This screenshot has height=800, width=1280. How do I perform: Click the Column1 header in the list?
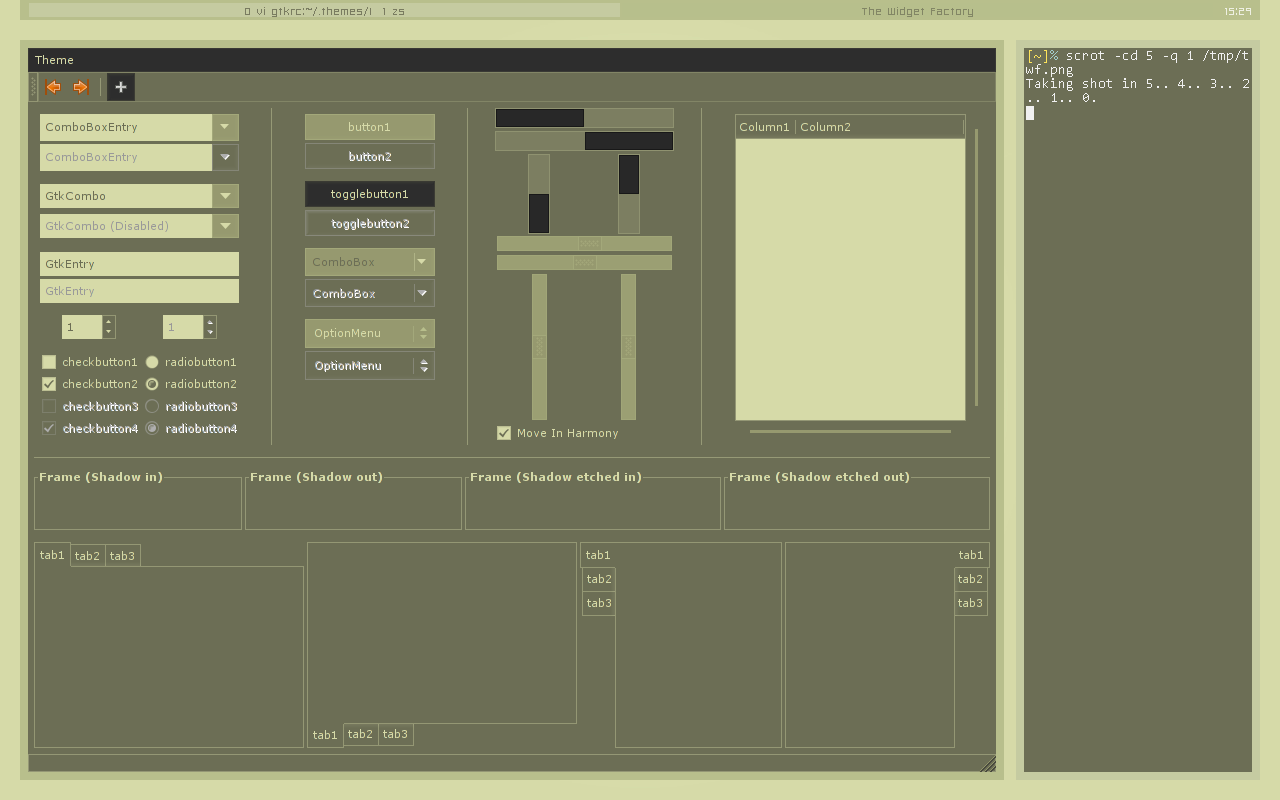click(765, 127)
